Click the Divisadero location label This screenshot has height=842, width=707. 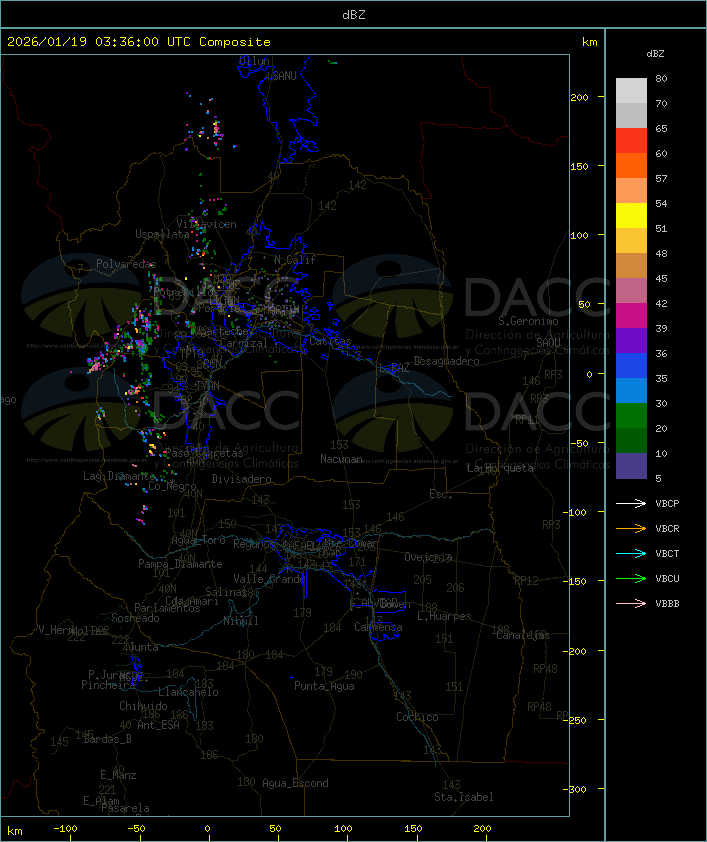pyautogui.click(x=241, y=479)
